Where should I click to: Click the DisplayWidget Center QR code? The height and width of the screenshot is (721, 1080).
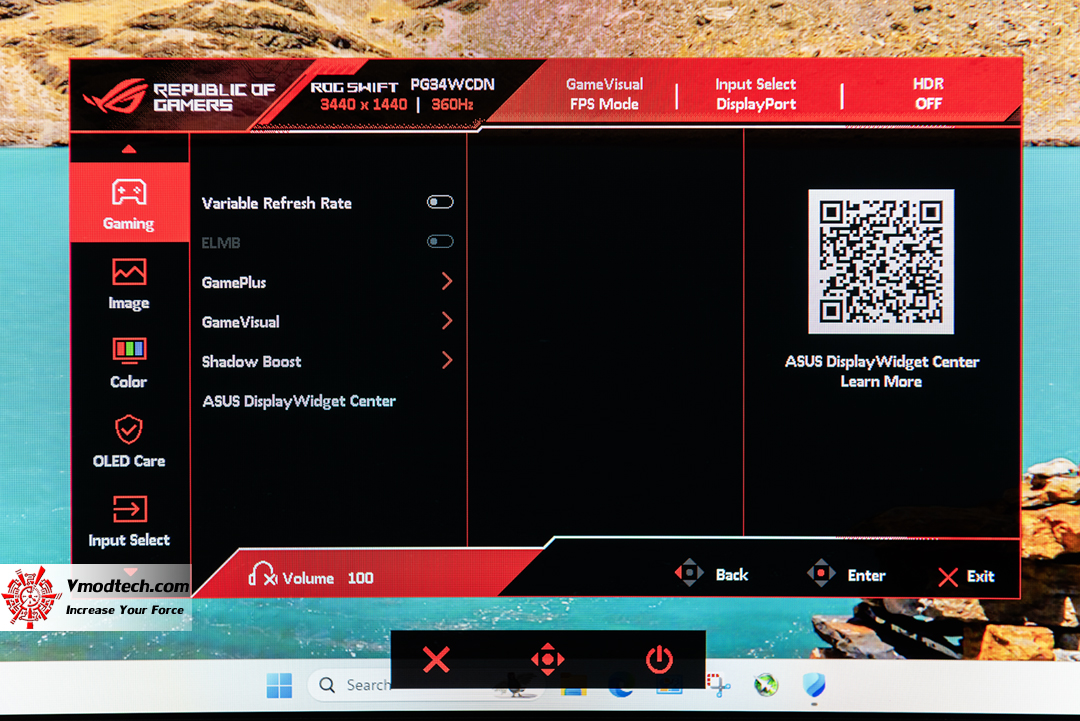pyautogui.click(x=881, y=262)
